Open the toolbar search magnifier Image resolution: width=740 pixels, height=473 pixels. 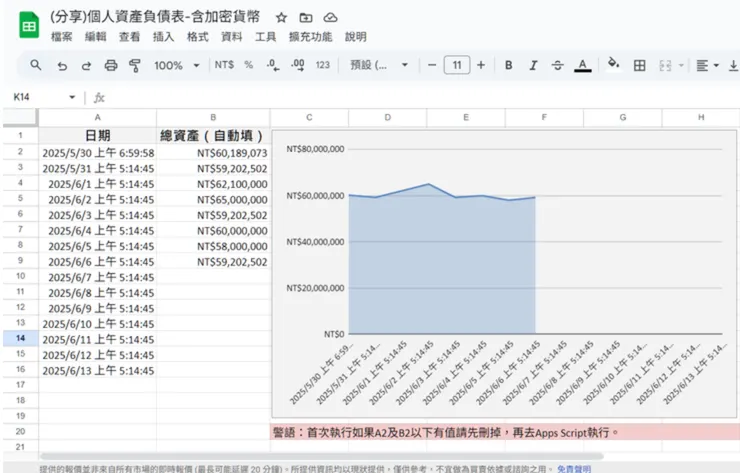coord(35,65)
